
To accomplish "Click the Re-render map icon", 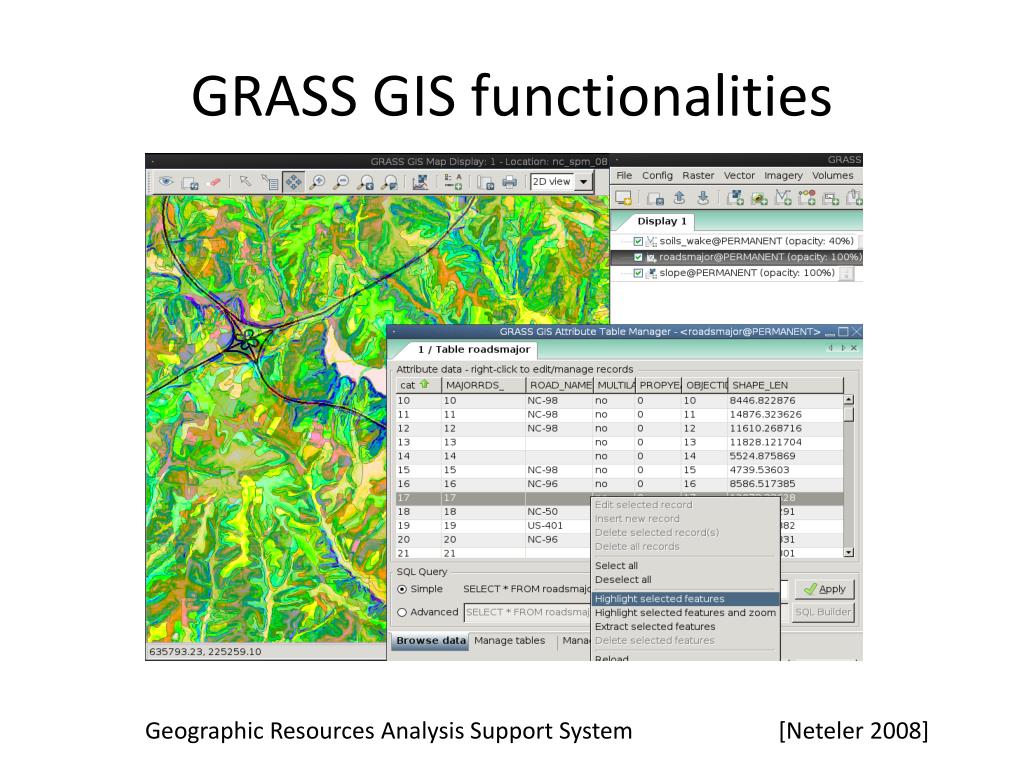I will 190,183.
